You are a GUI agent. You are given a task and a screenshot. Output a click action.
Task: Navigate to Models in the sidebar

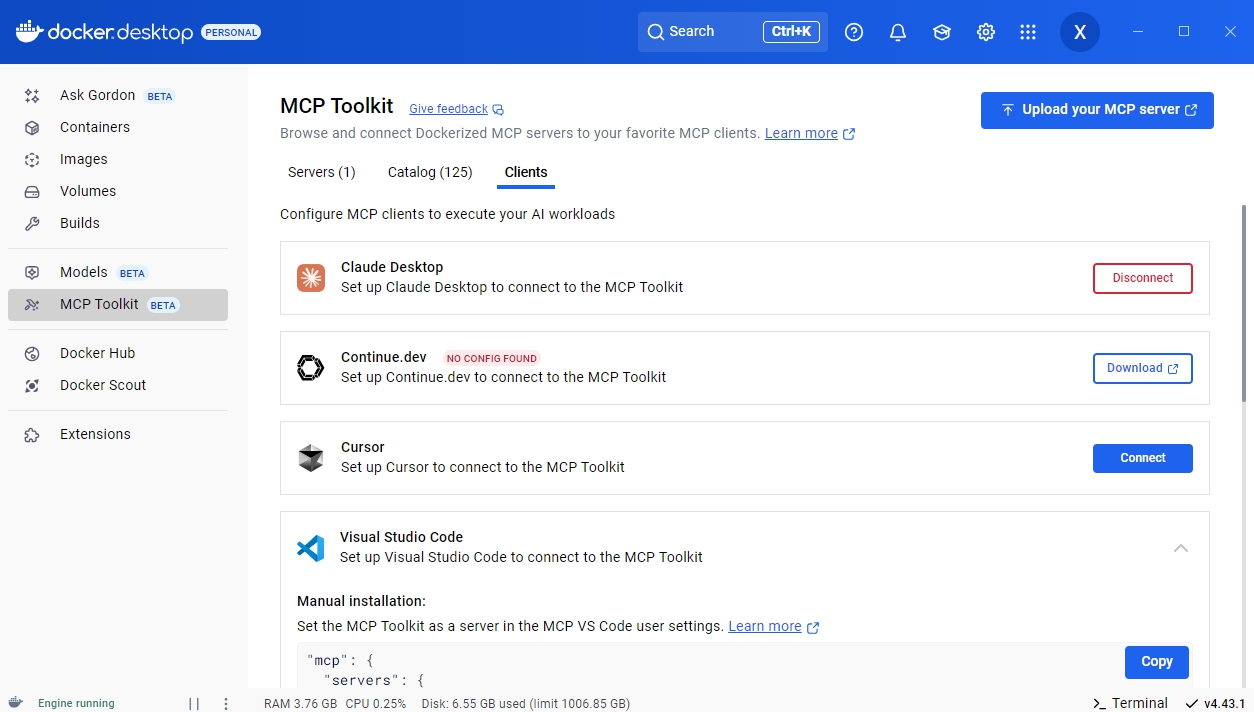tap(117, 272)
